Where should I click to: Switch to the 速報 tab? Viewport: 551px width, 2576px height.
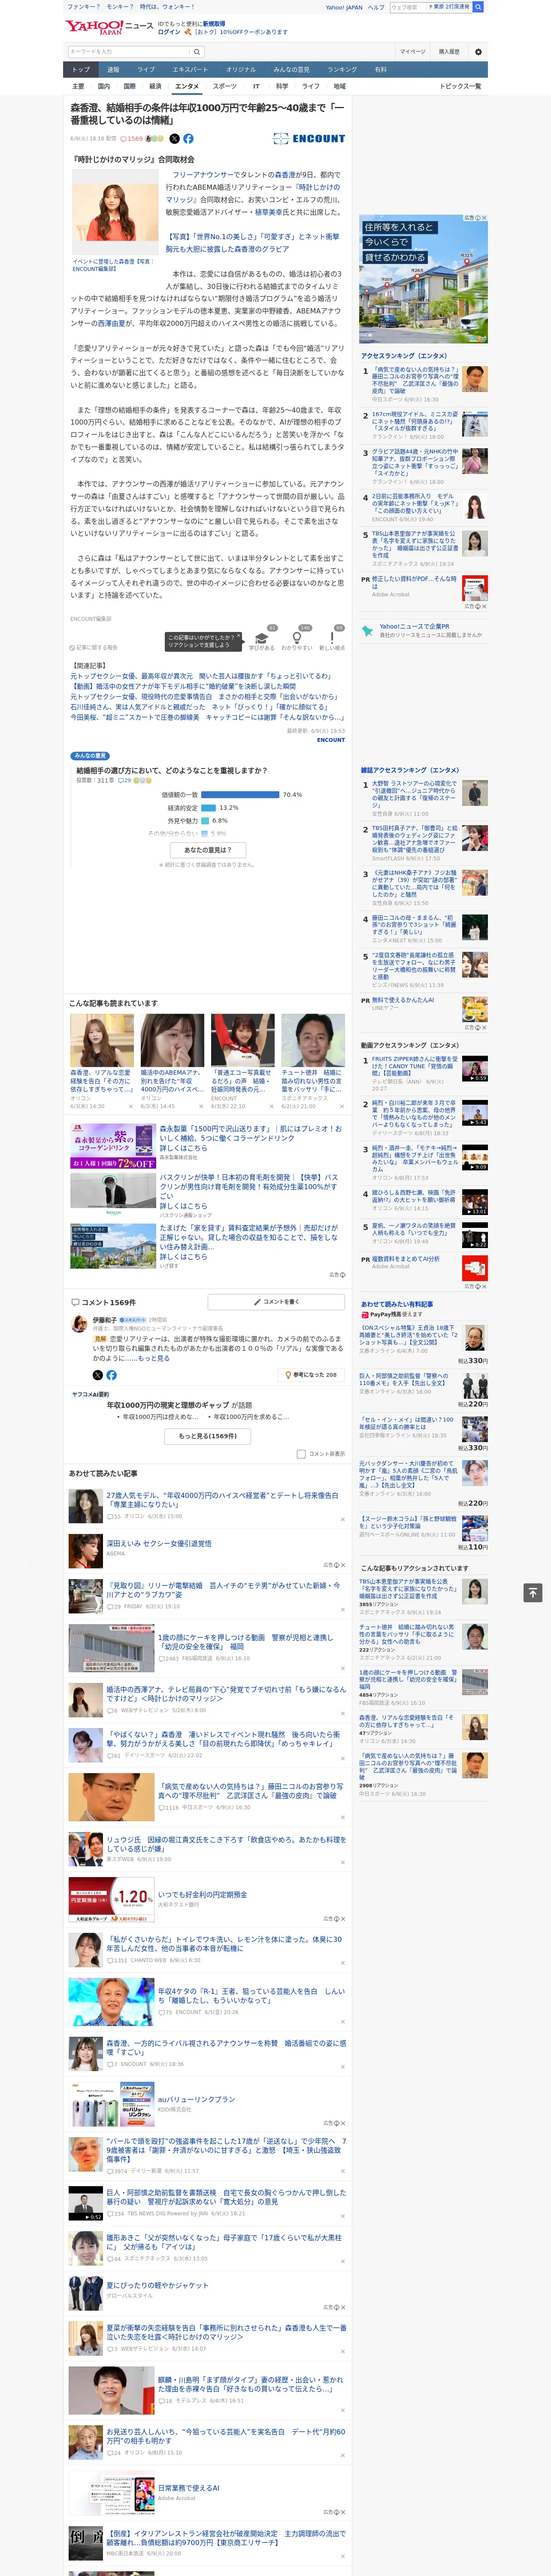pyautogui.click(x=113, y=70)
